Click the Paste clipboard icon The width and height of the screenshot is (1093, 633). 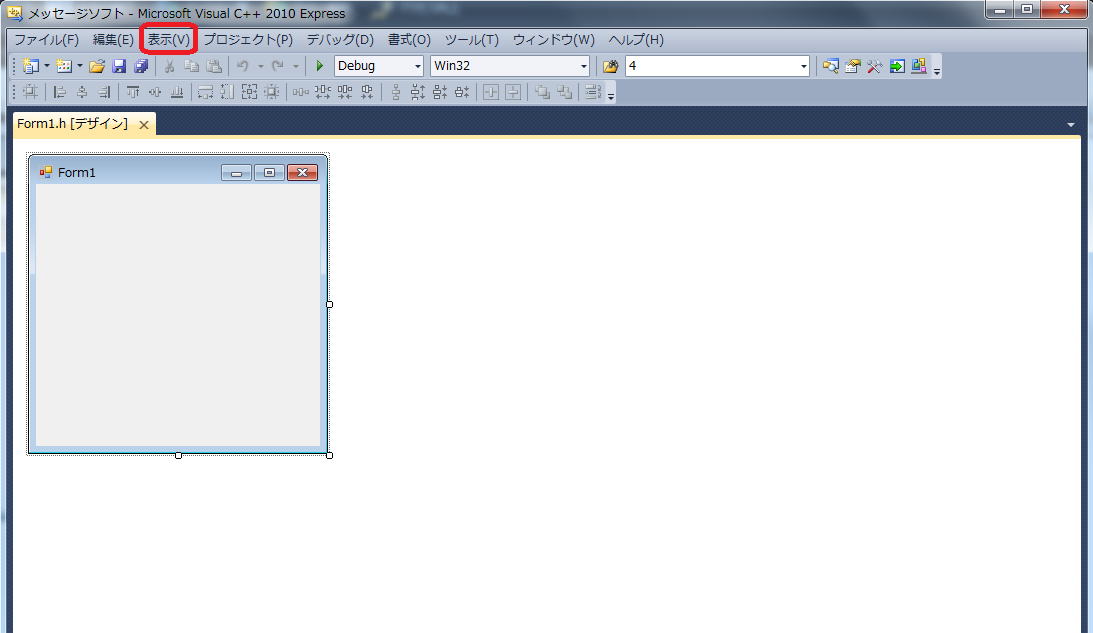tap(214, 66)
